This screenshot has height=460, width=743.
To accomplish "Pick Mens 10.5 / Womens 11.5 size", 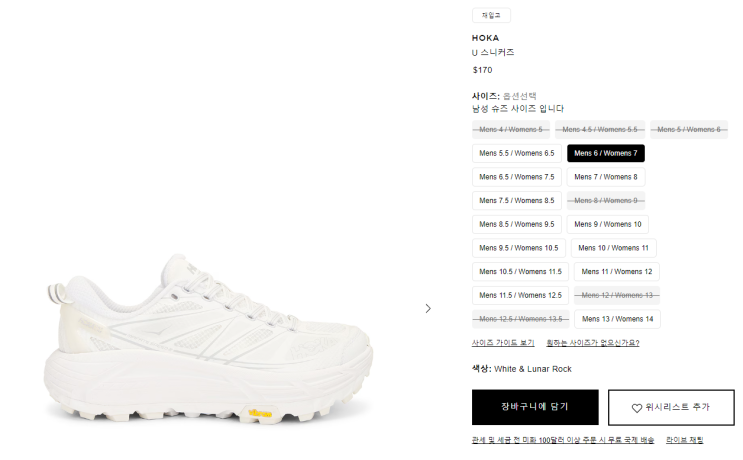I will tap(520, 272).
